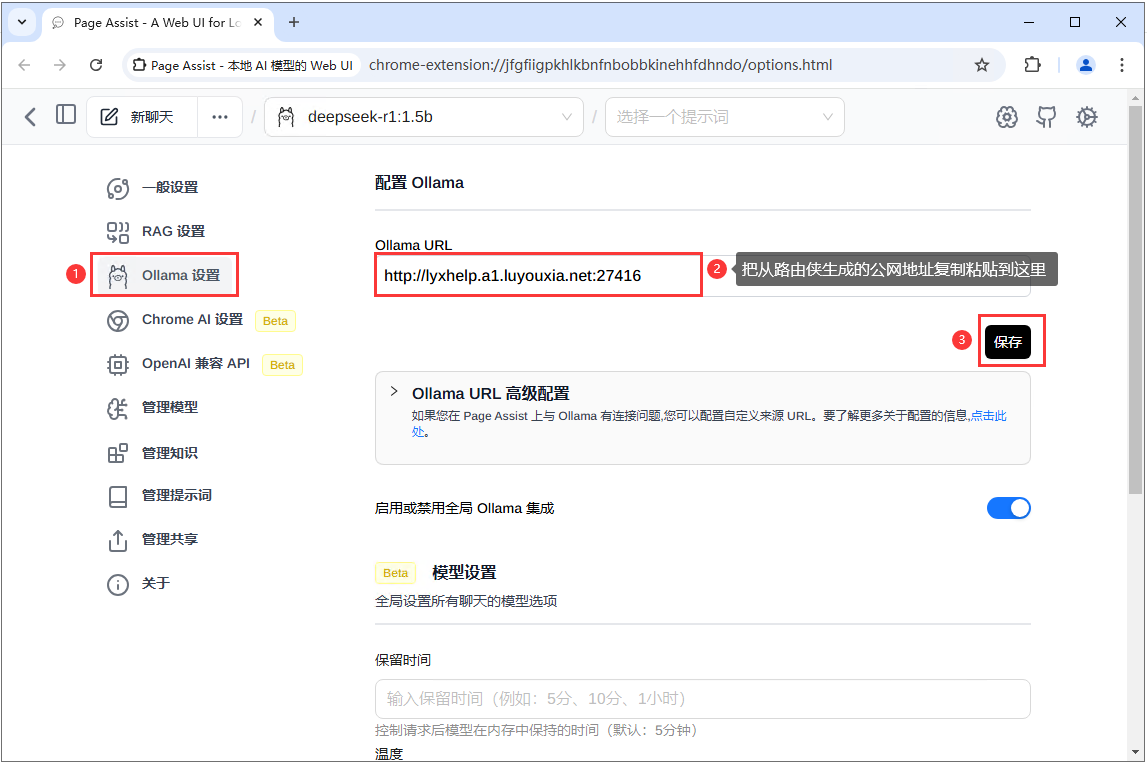Open the browser extensions puzzle icon
1147x766 pixels.
[x=1032, y=65]
